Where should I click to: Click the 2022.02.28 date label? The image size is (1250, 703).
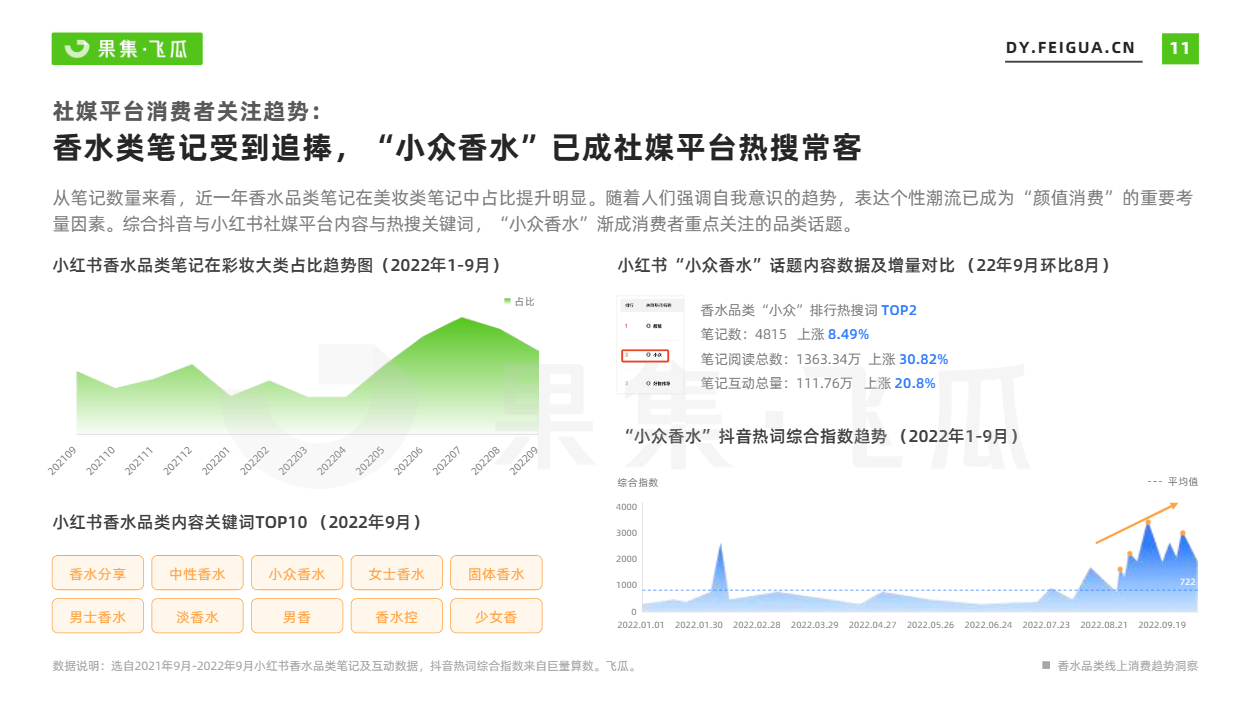pos(757,624)
